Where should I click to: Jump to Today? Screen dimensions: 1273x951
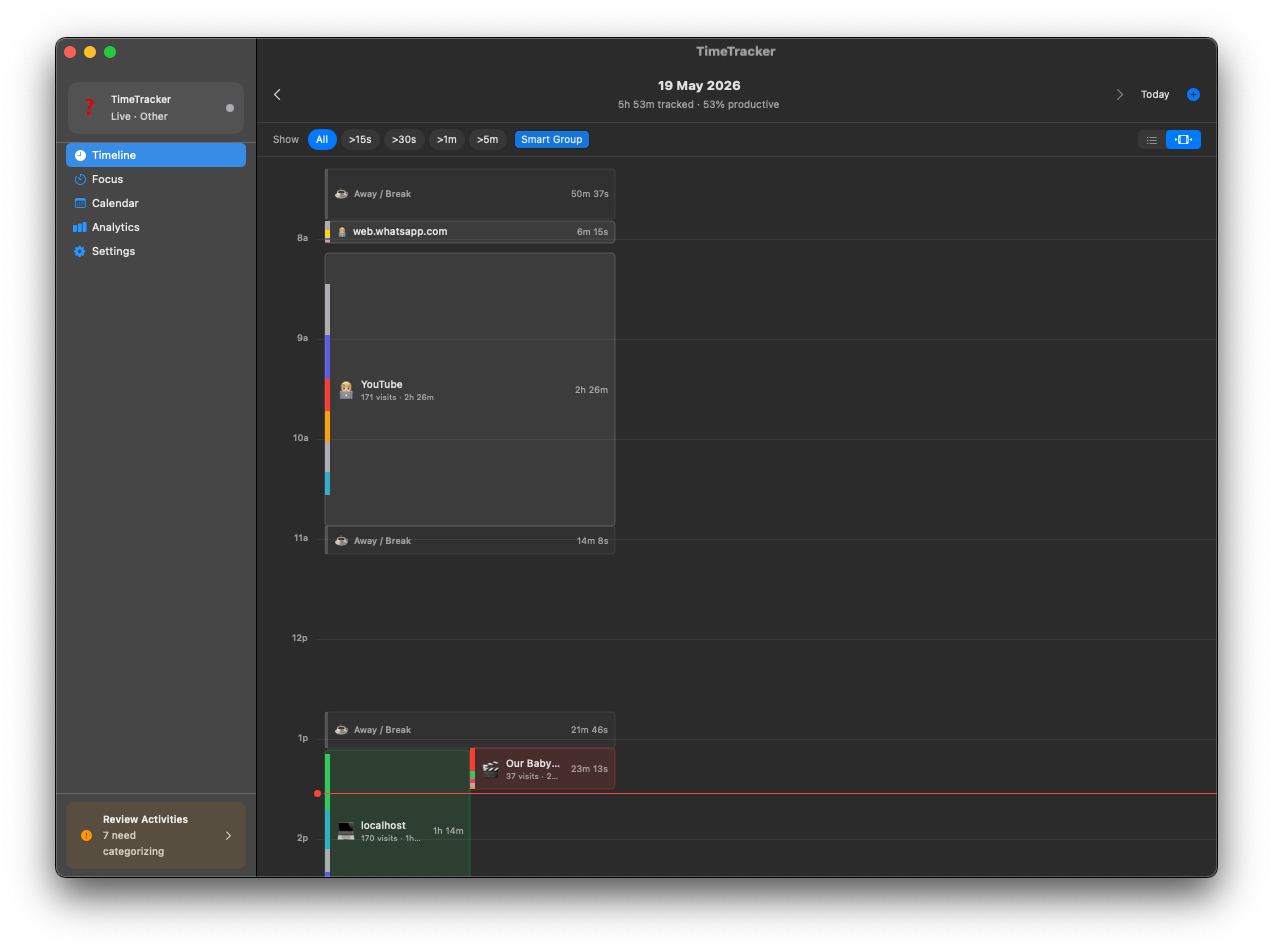click(x=1155, y=95)
